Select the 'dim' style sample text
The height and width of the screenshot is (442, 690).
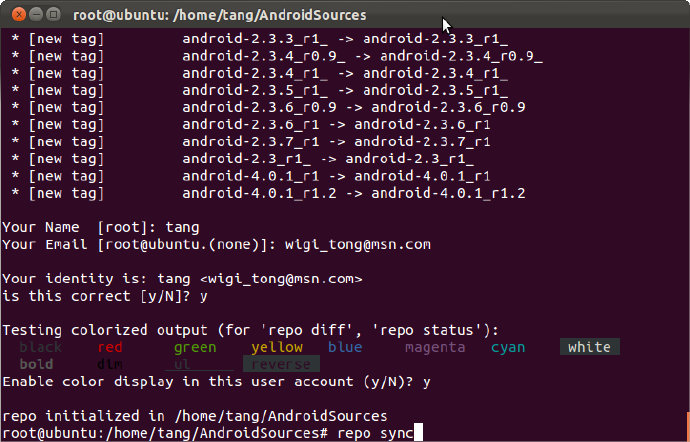pyautogui.click(x=110, y=364)
